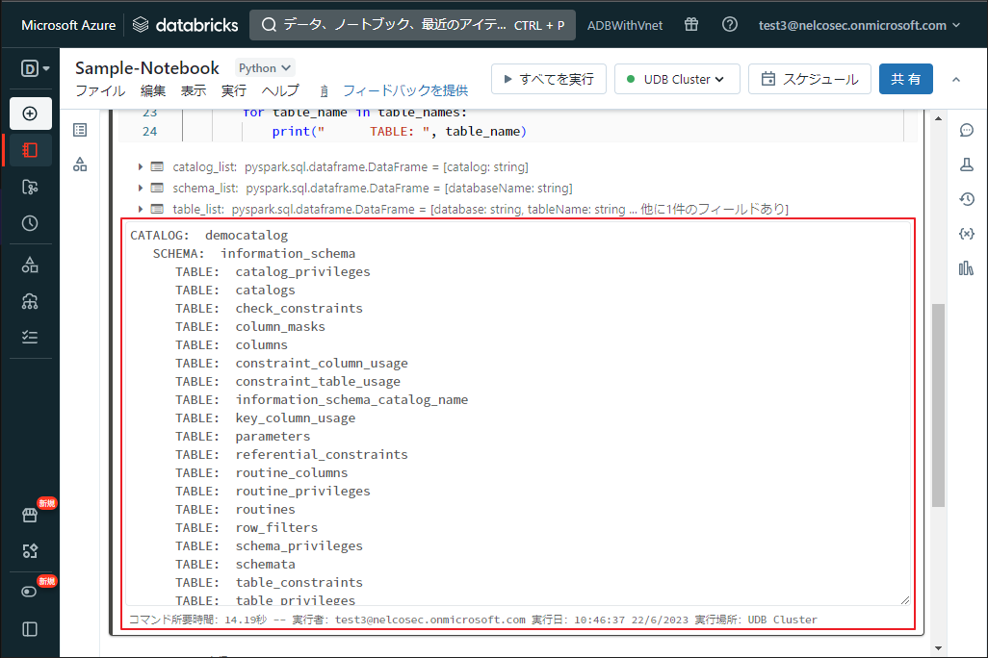Viewport: 988px width, 658px height.
Task: Open the variable explorer {x} icon
Action: point(966,233)
